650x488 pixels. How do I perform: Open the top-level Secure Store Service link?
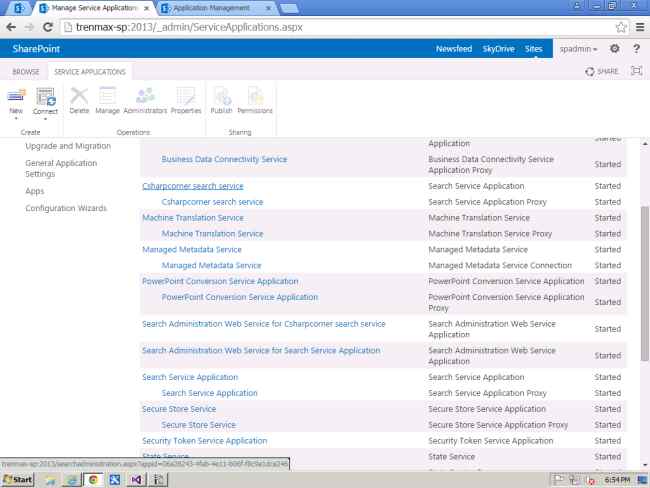(x=179, y=409)
